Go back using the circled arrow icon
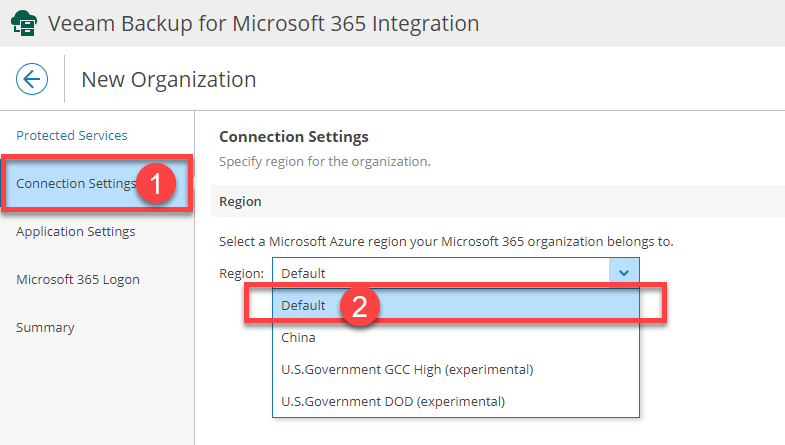This screenshot has height=445, width=785. [x=32, y=79]
